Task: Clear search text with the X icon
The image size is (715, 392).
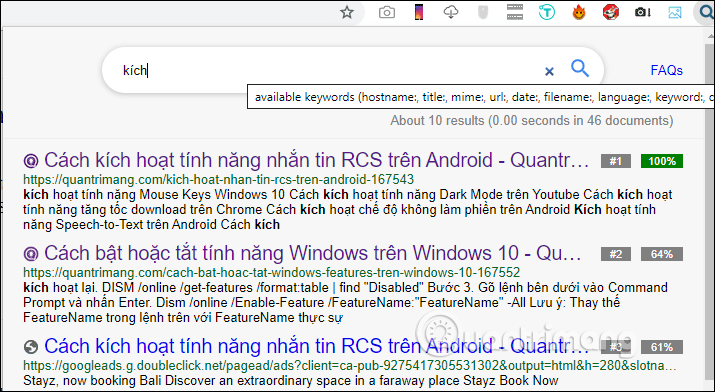Action: point(549,71)
